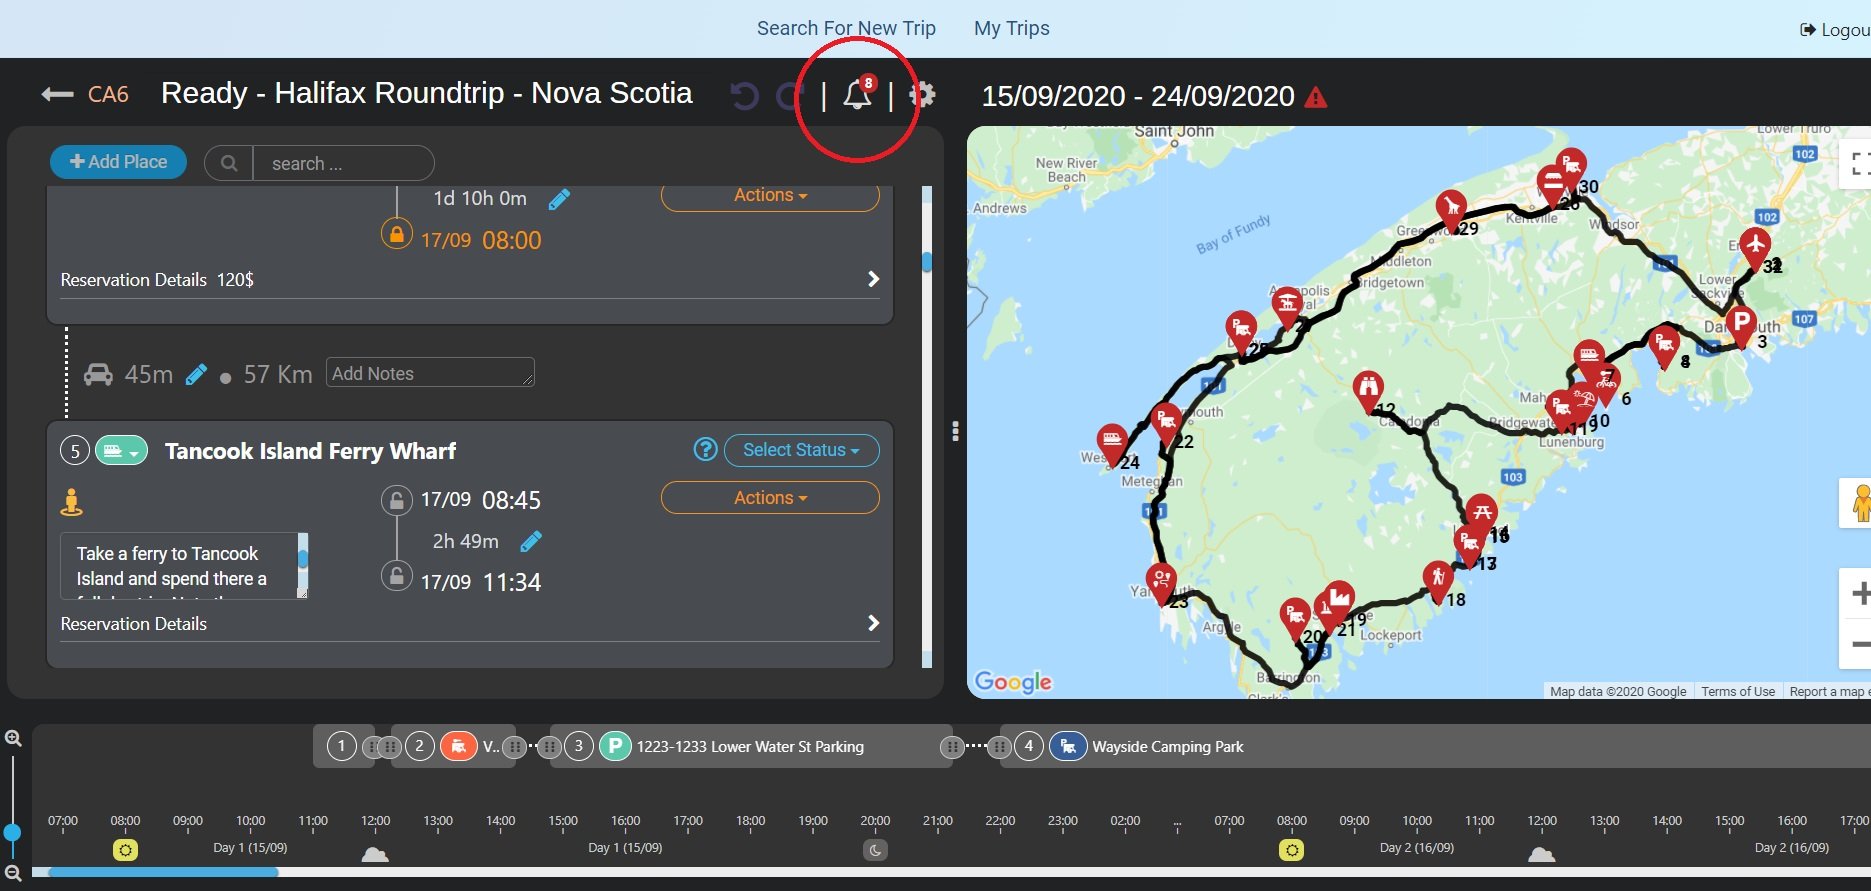The height and width of the screenshot is (891, 1871).
Task: Zoom out on the map
Action: (x=1860, y=644)
